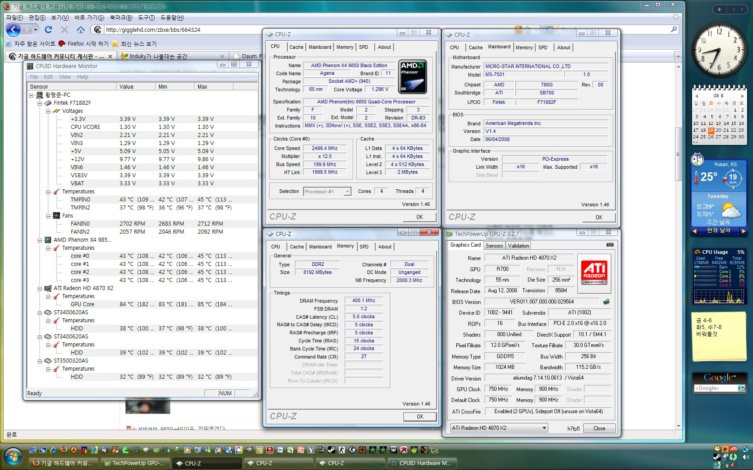The height and width of the screenshot is (470, 753).
Task: Open the About tab in Mainboard CPU-Z window
Action: pos(563,48)
